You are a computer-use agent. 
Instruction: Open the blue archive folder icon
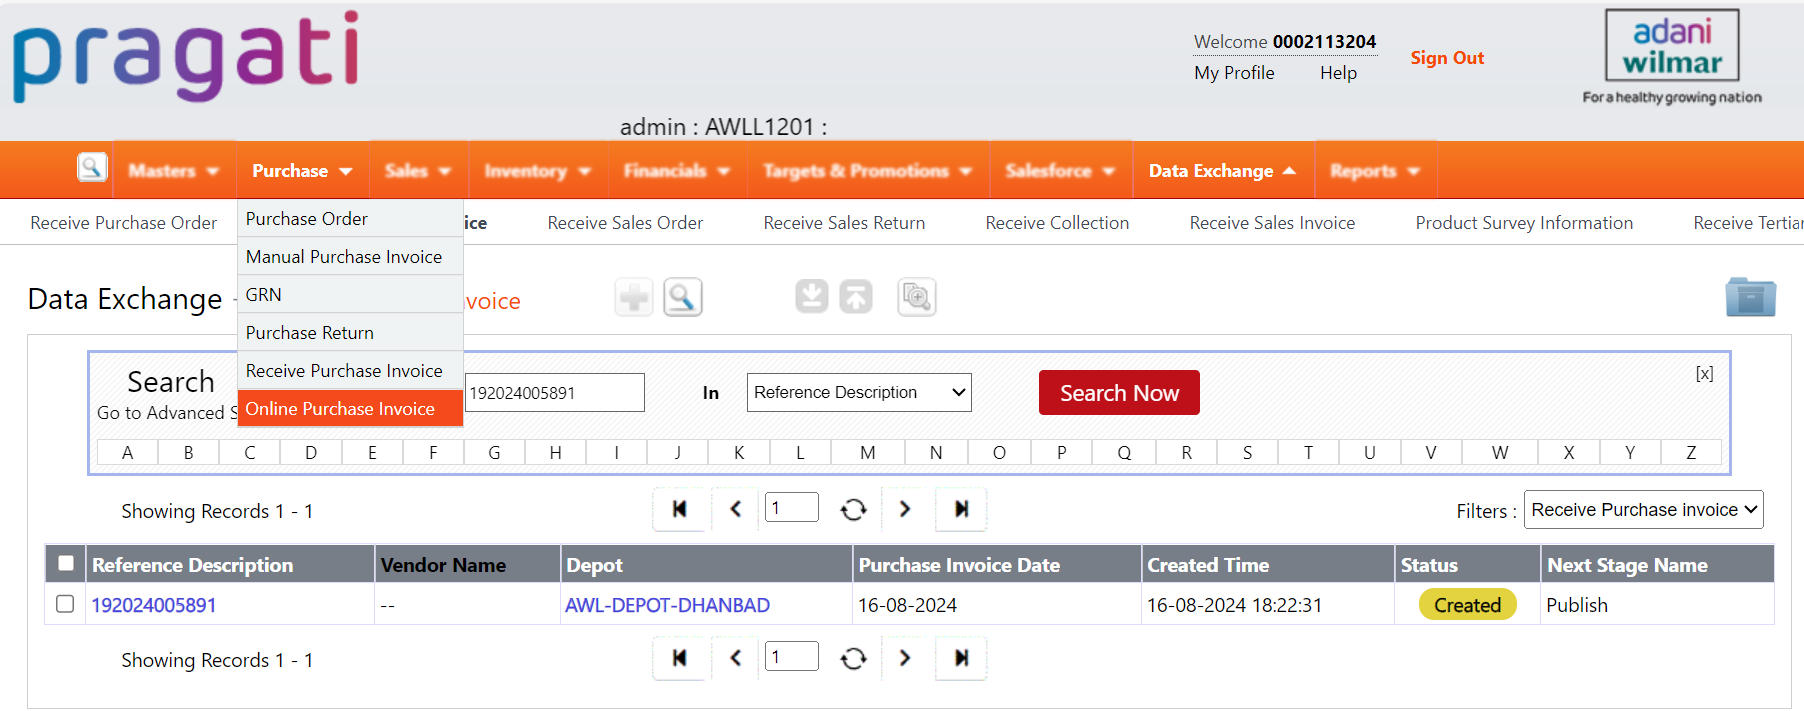pyautogui.click(x=1750, y=297)
